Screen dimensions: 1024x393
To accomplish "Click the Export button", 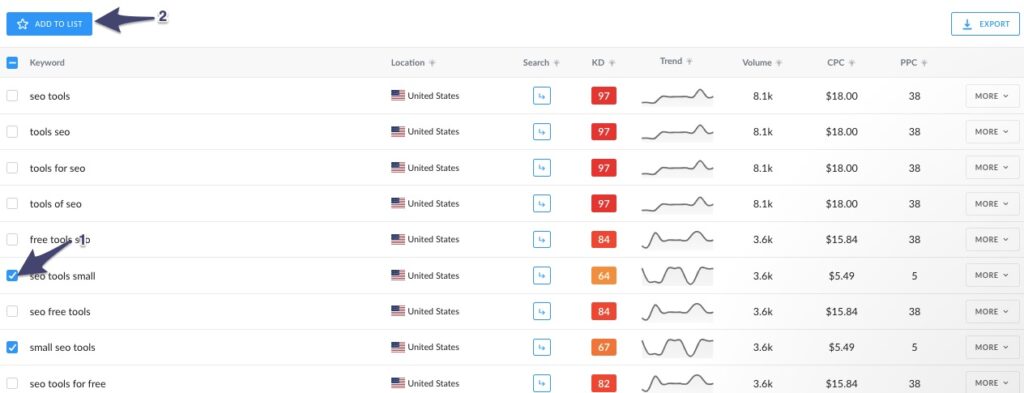I will click(985, 24).
